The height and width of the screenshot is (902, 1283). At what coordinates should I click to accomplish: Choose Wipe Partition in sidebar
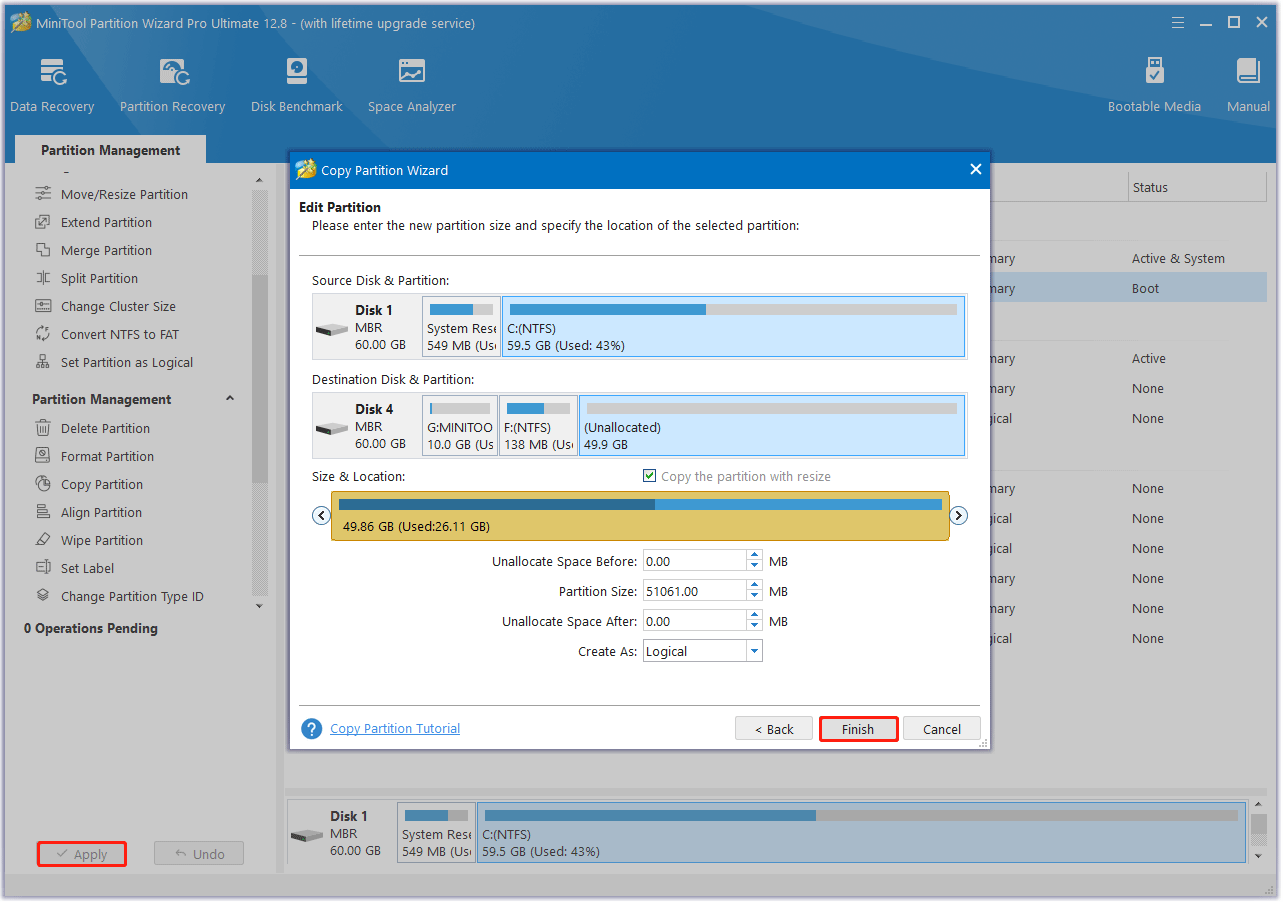point(102,540)
